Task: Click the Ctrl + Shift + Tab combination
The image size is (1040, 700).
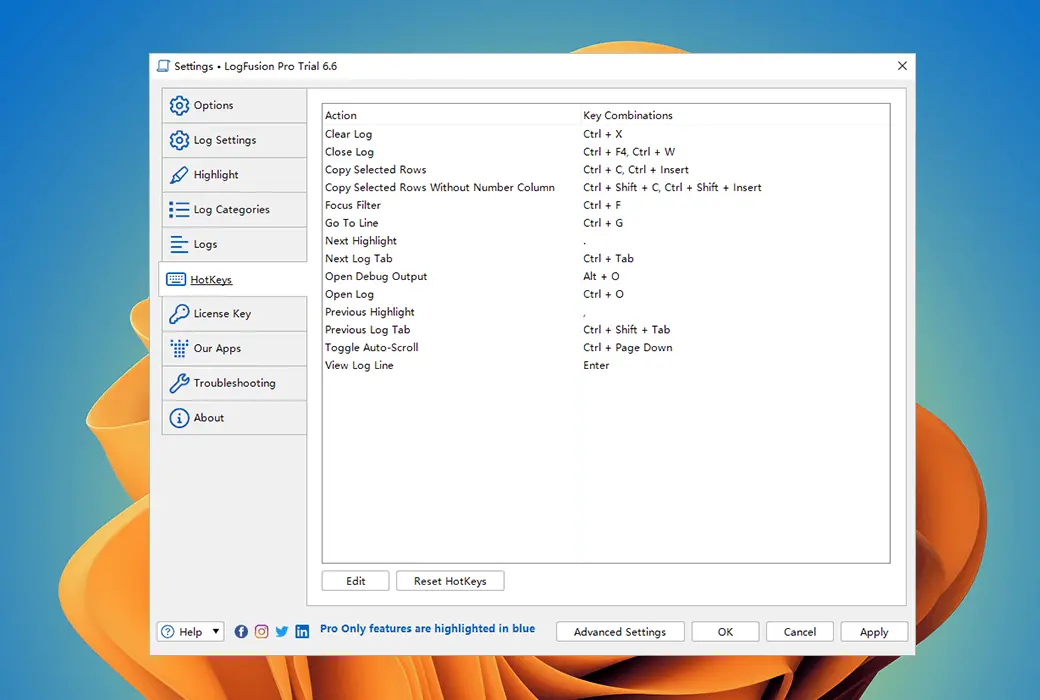Action: 626,330
